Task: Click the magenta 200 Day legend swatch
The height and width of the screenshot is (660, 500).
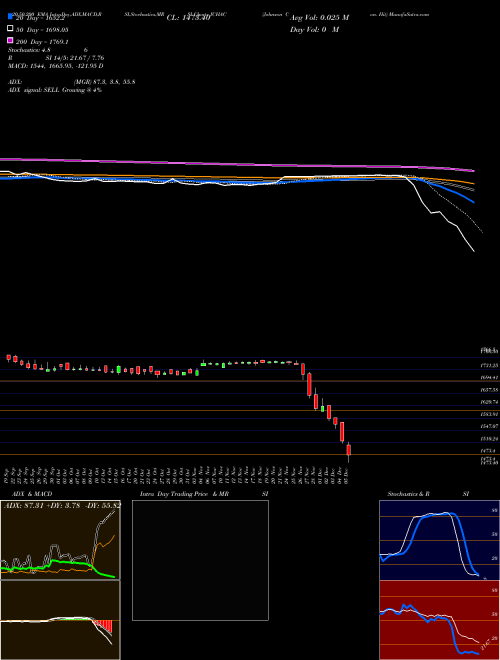Action: [x=10, y=40]
